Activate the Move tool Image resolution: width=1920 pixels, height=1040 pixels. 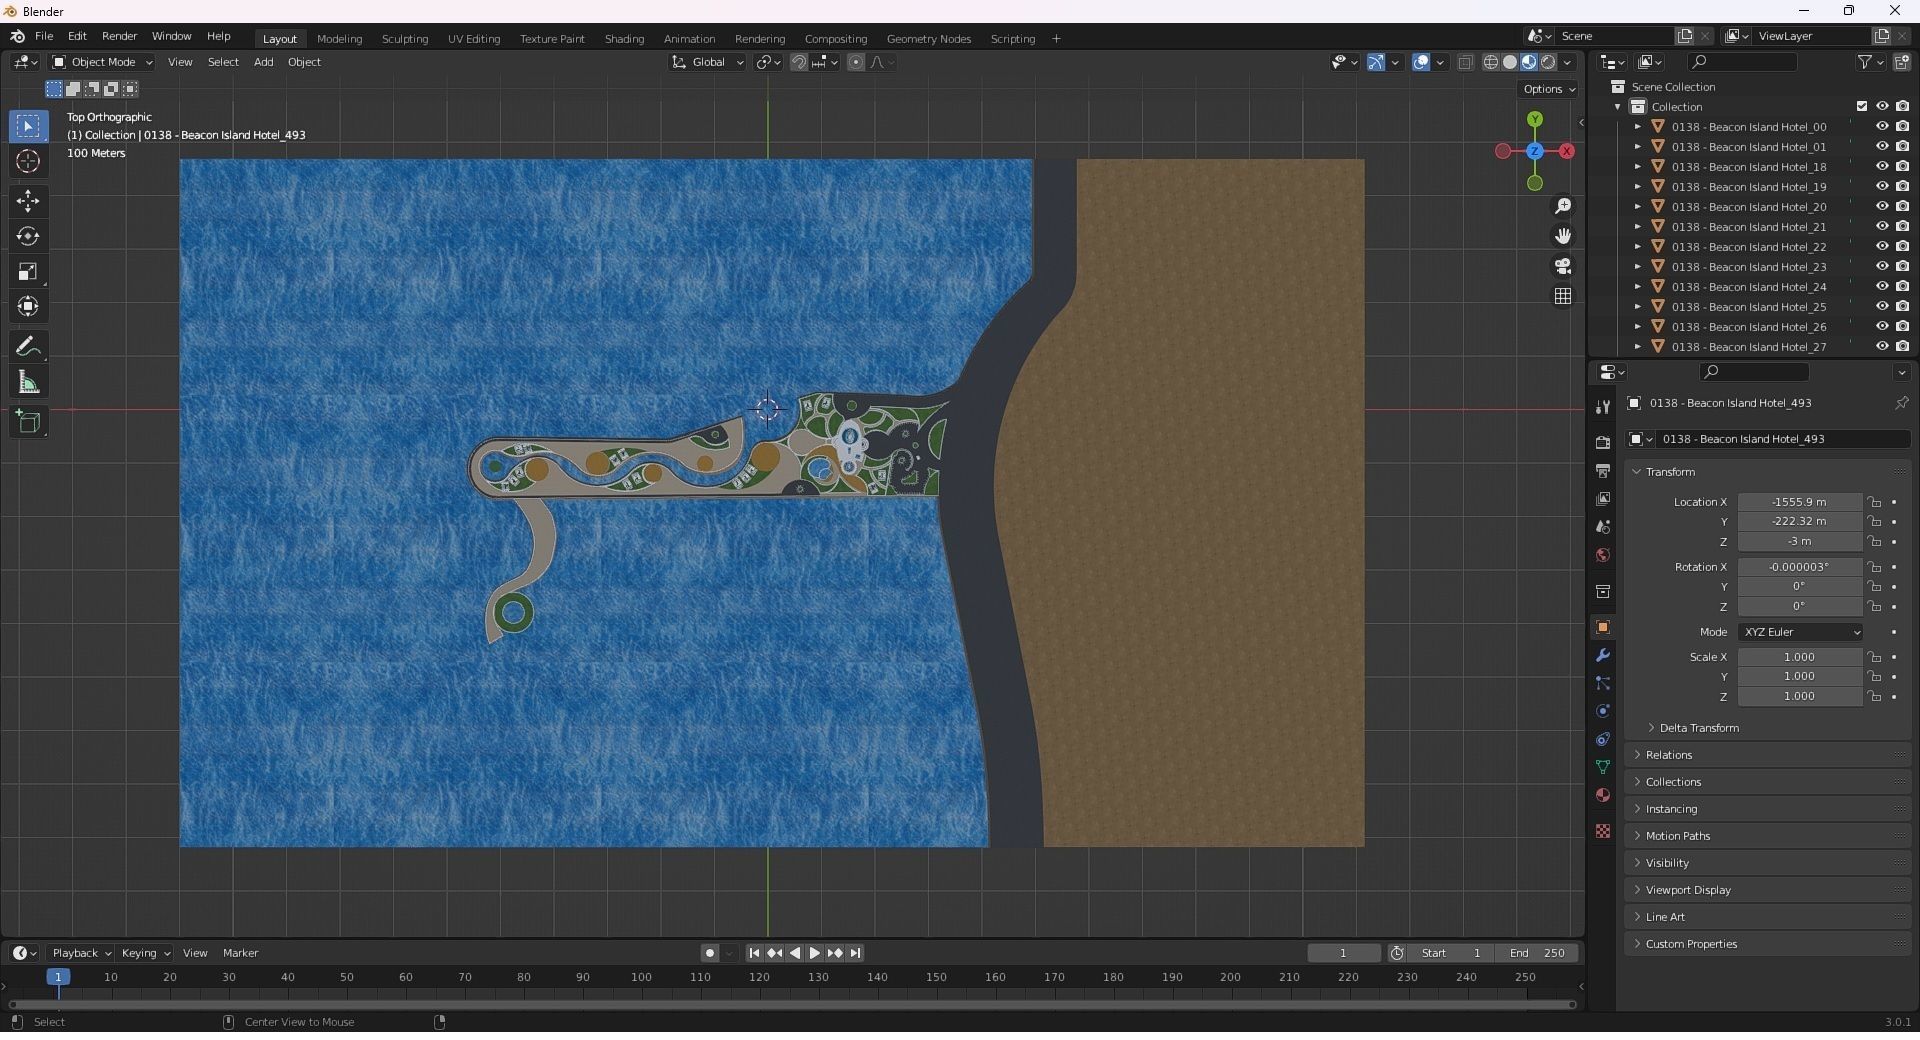28,201
